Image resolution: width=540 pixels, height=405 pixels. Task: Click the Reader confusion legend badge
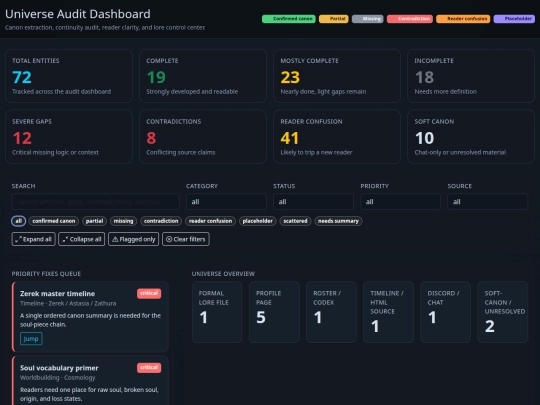tap(463, 19)
